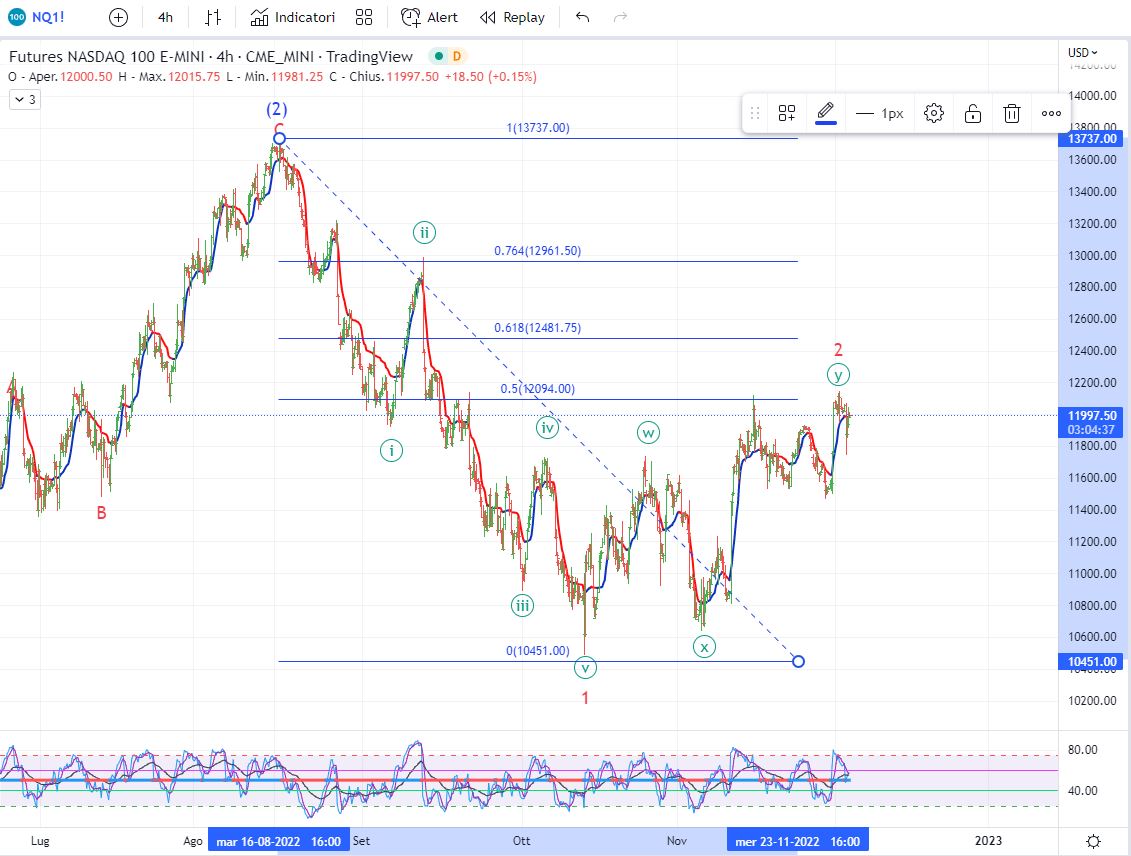
Task: Delete the drawing with trash icon
Action: (x=1012, y=113)
